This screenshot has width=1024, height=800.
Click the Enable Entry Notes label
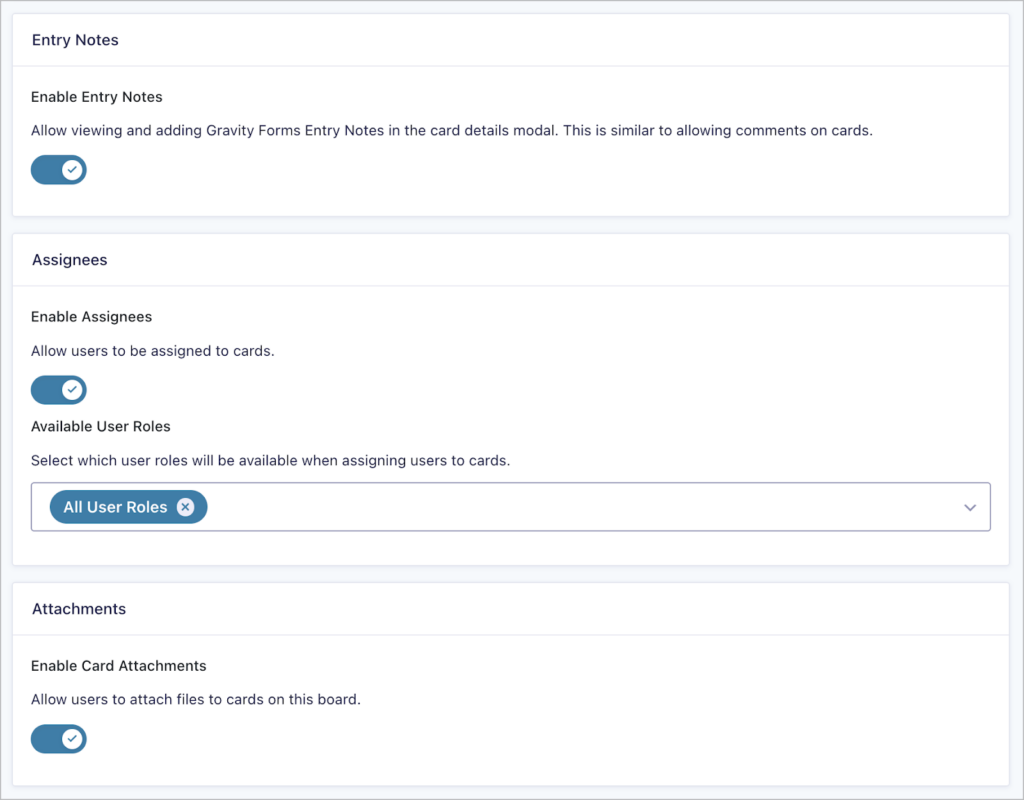tap(96, 97)
